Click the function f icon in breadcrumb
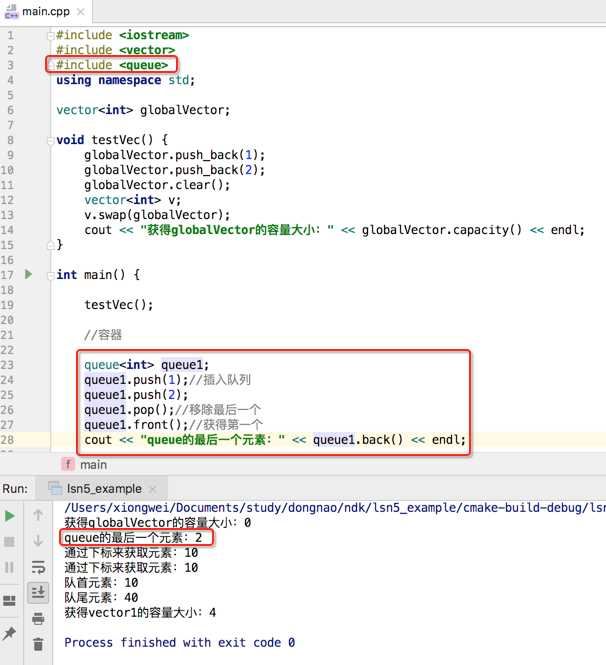 [68, 464]
